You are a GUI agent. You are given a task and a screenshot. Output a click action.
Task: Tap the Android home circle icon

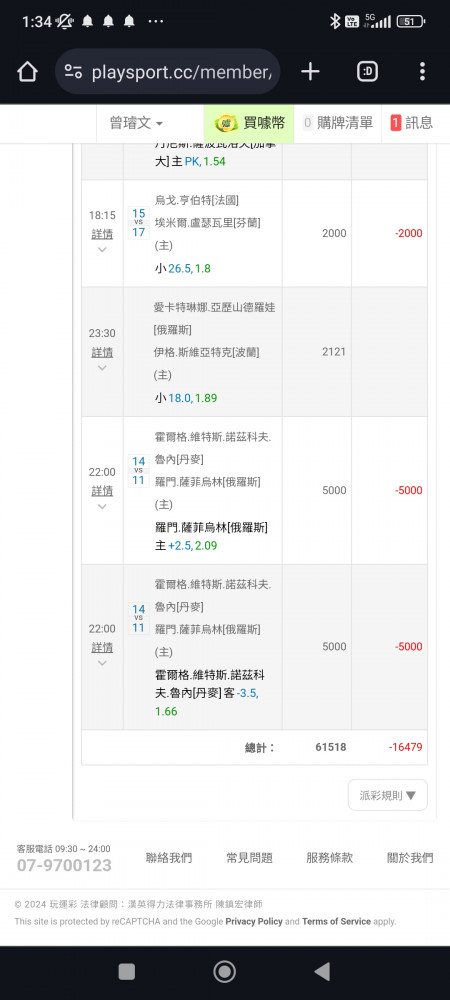(x=224, y=971)
